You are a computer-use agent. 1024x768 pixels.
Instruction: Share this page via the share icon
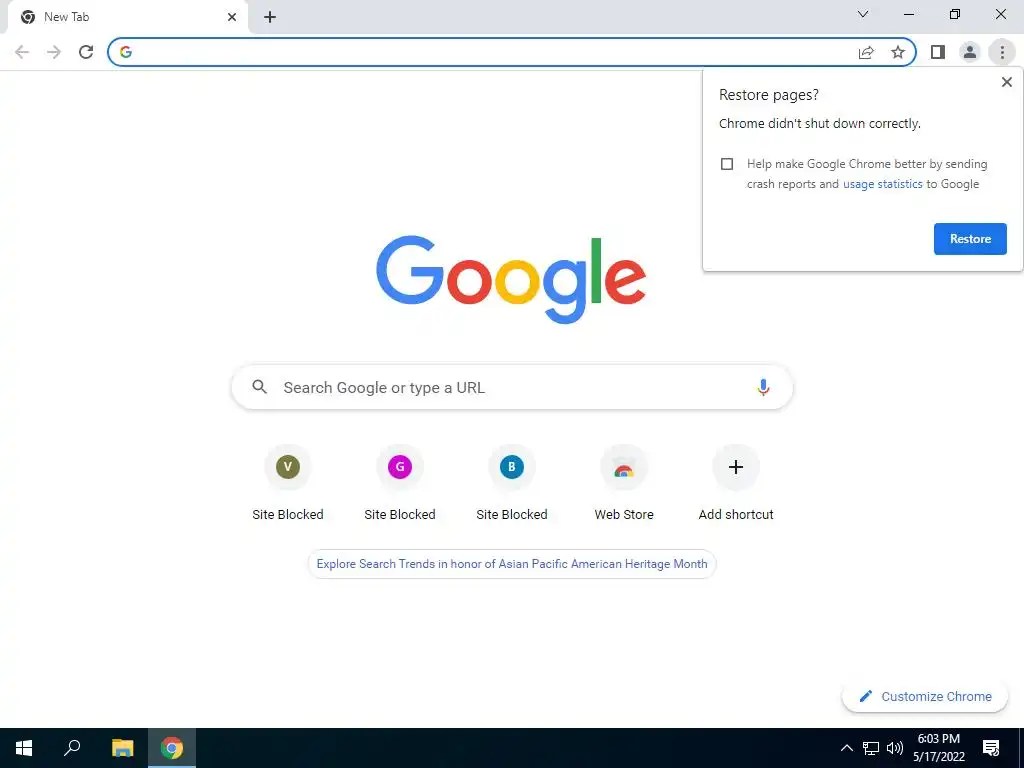[866, 52]
